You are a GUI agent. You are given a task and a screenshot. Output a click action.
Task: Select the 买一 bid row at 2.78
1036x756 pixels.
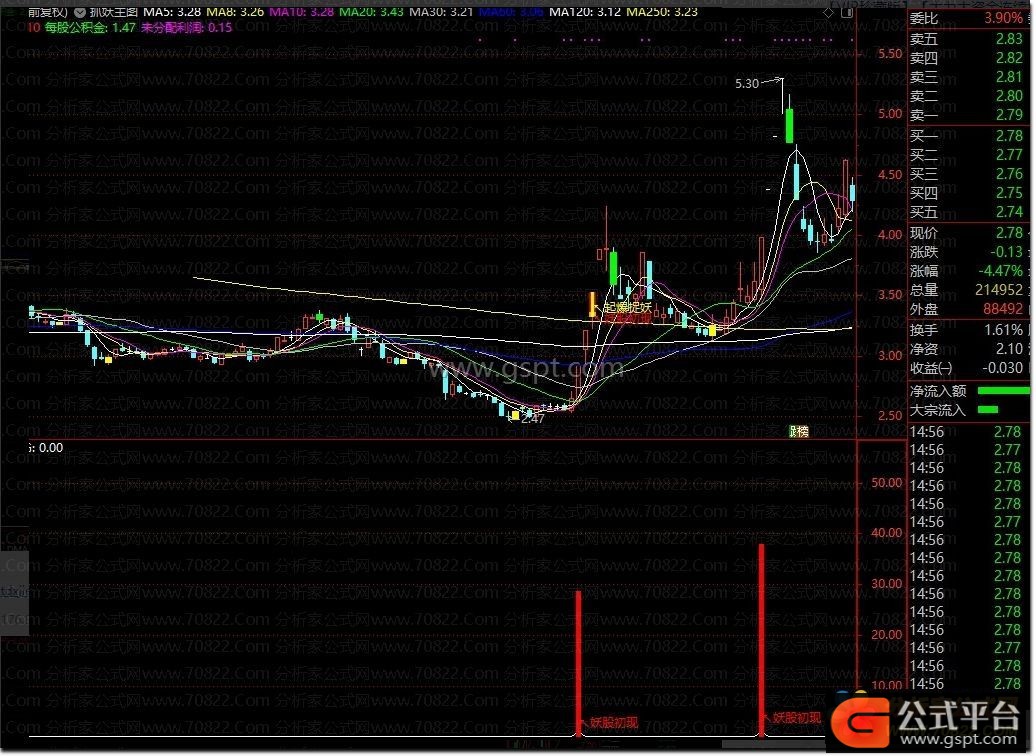coord(967,136)
